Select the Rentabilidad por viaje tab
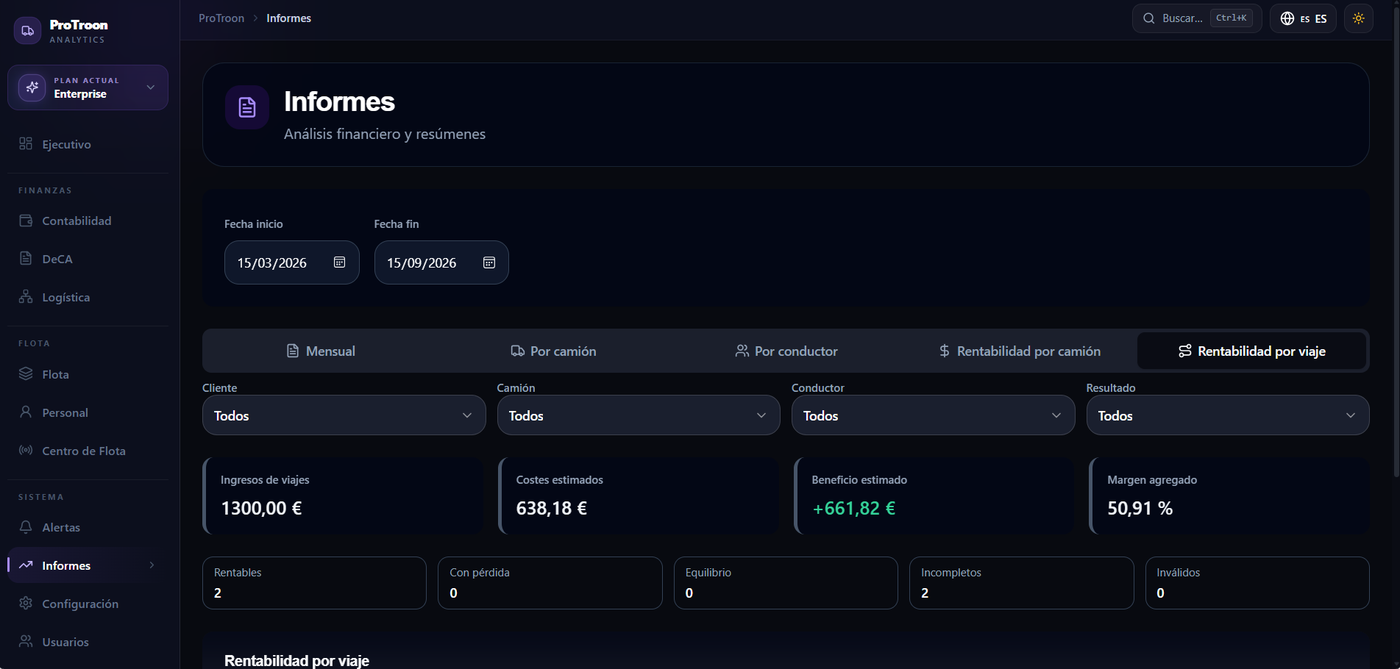The height and width of the screenshot is (669, 1400). click(x=1251, y=351)
